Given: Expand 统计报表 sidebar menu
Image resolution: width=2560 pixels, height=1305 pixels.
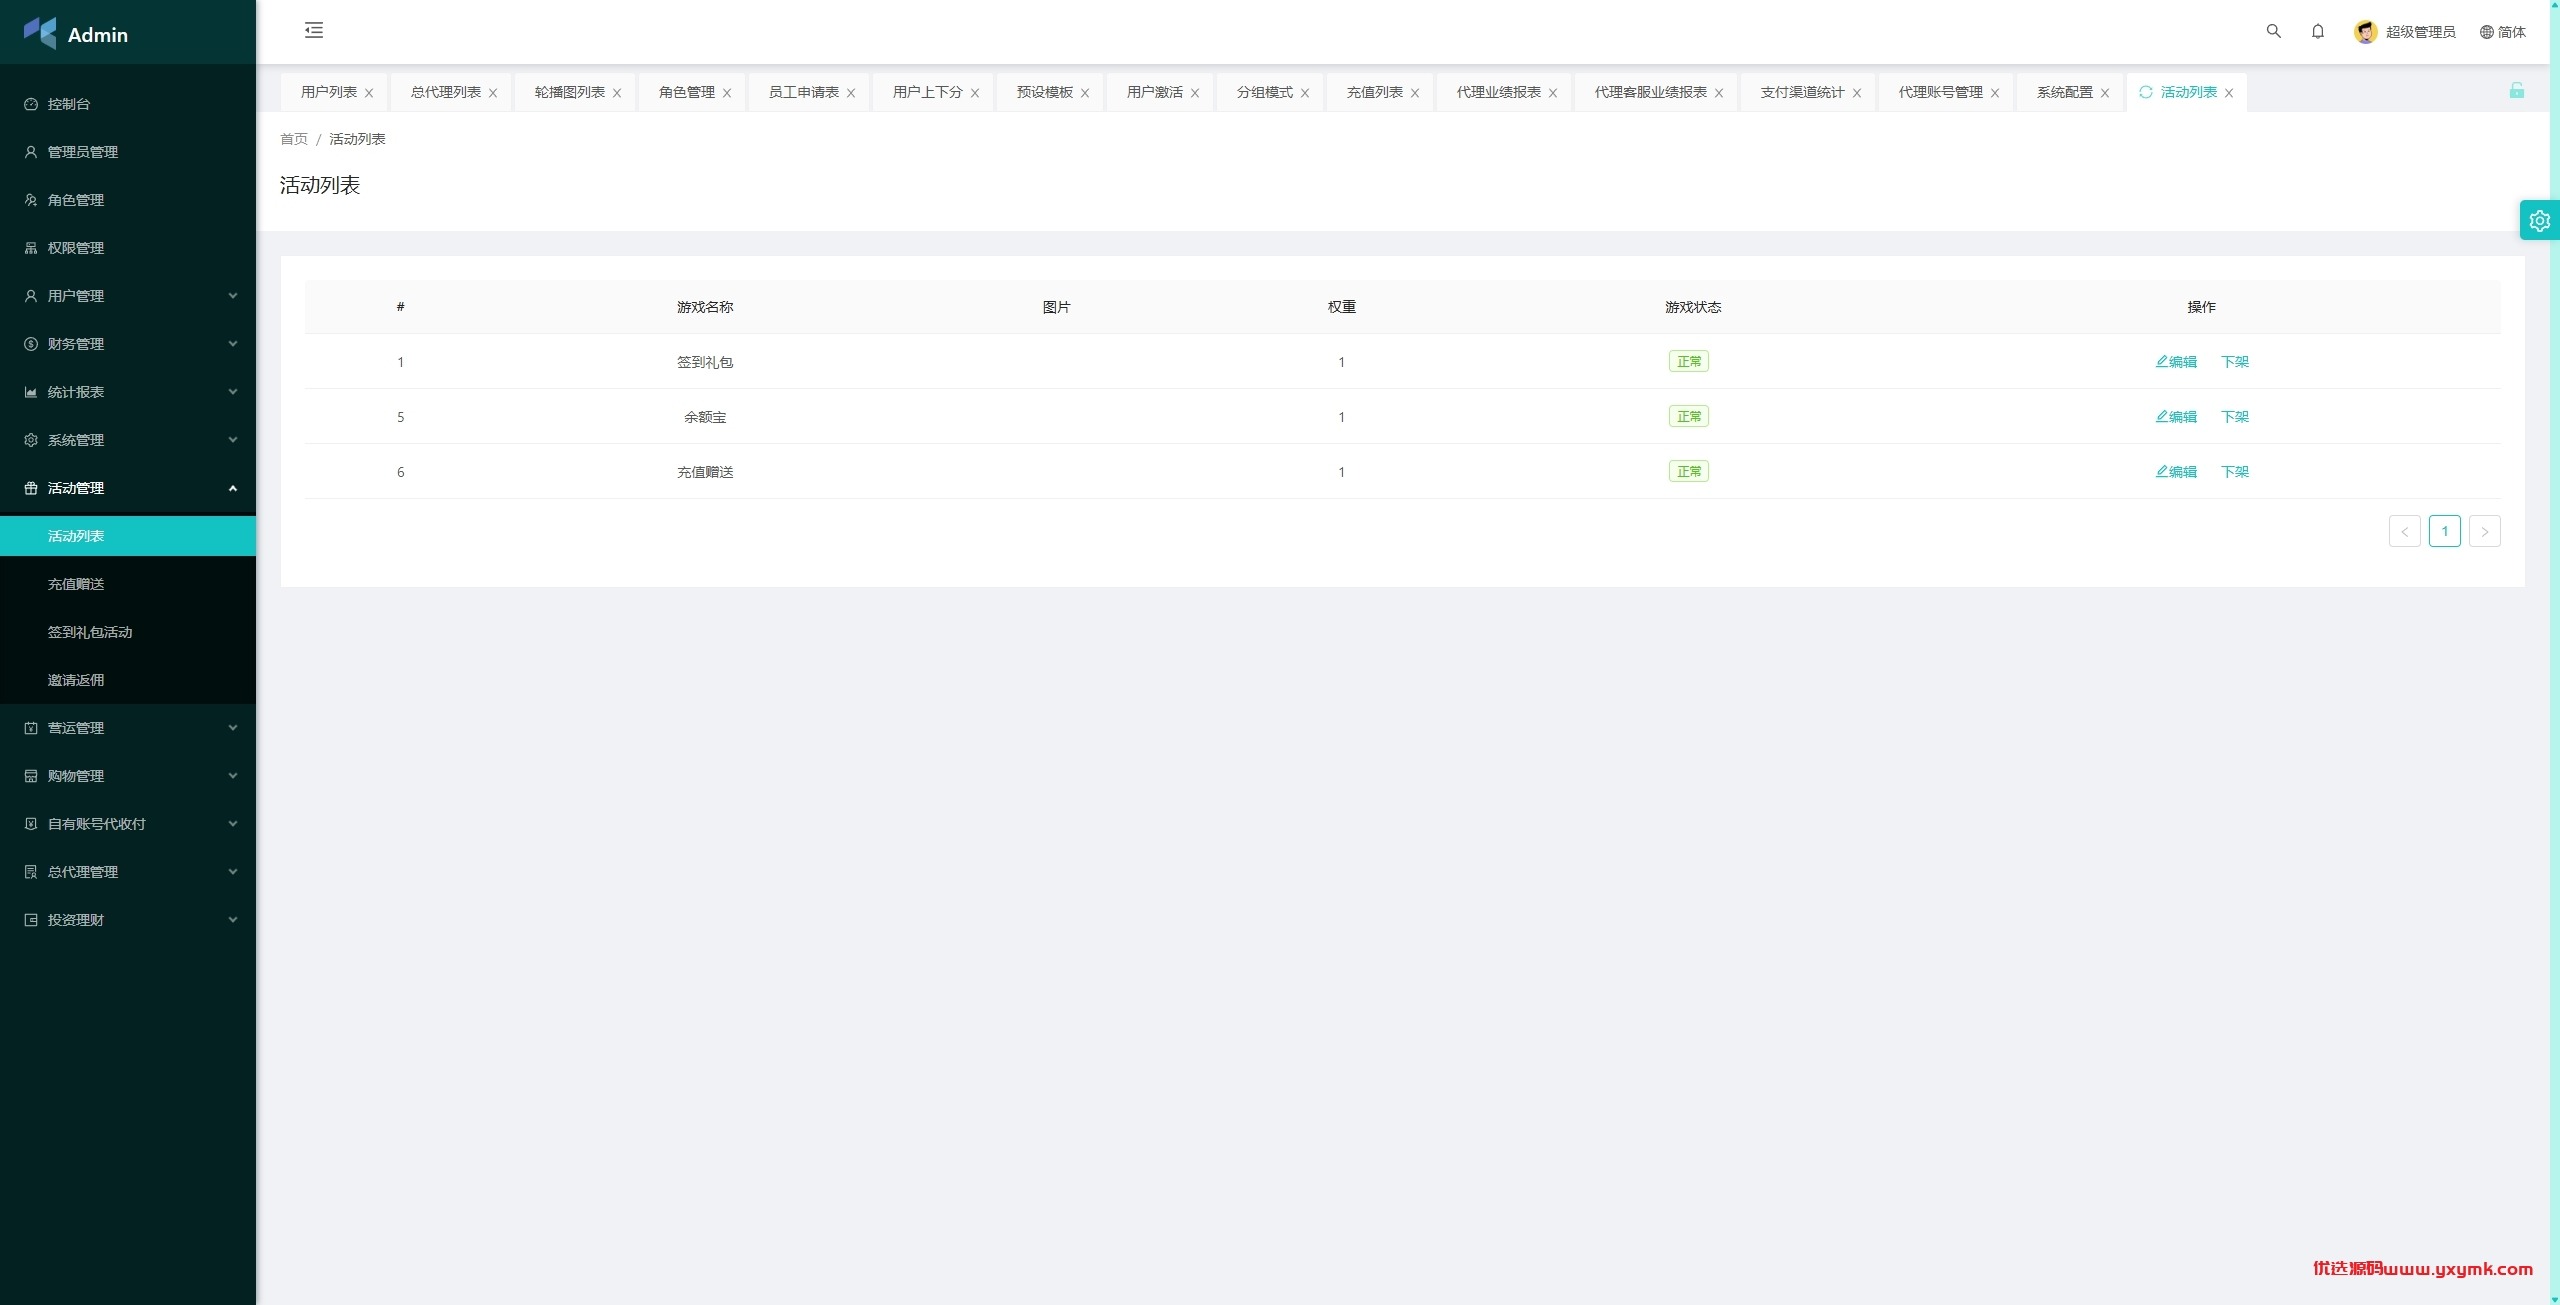Looking at the screenshot, I should coord(128,392).
